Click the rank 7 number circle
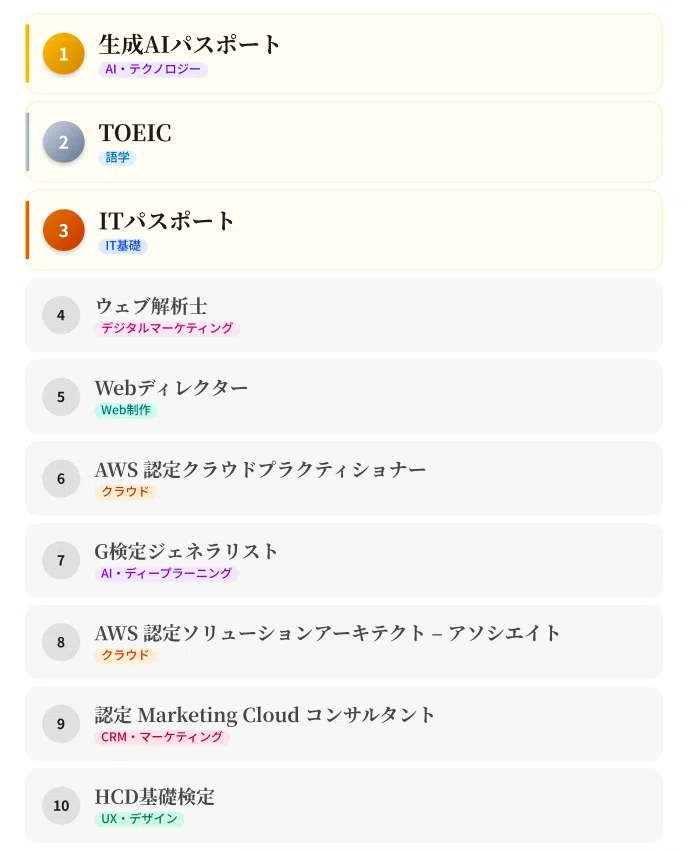The height and width of the screenshot is (852, 686). pyautogui.click(x=61, y=560)
